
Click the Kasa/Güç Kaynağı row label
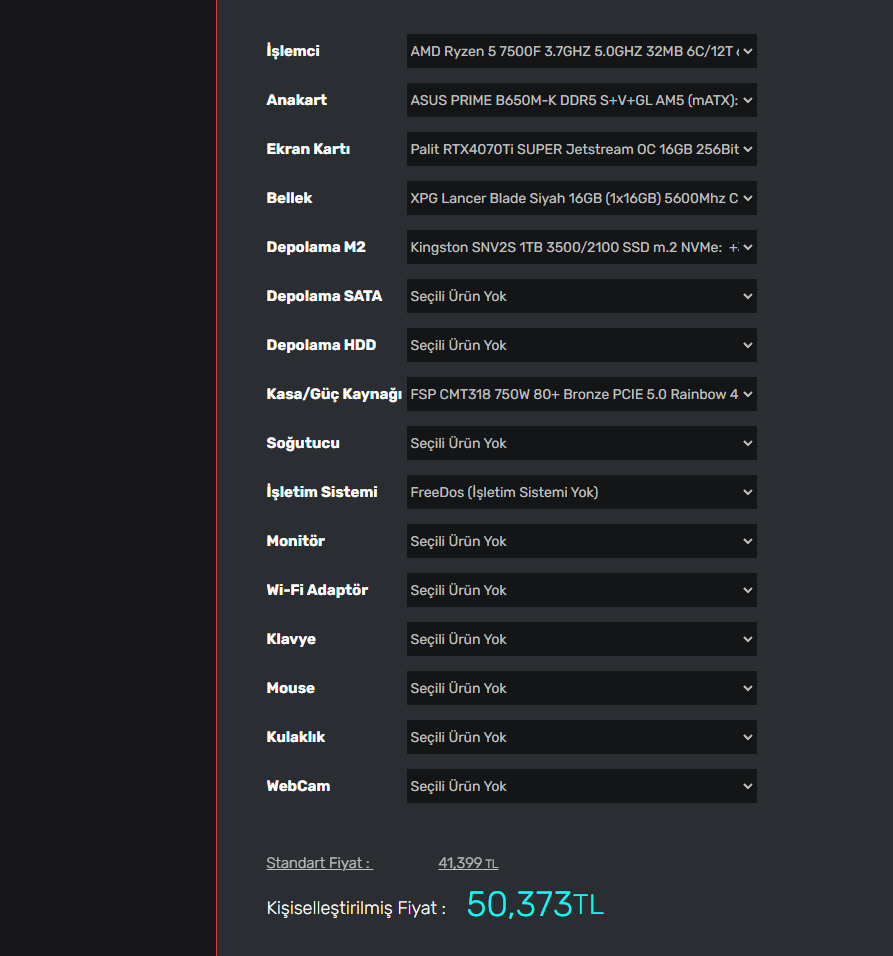pos(334,394)
